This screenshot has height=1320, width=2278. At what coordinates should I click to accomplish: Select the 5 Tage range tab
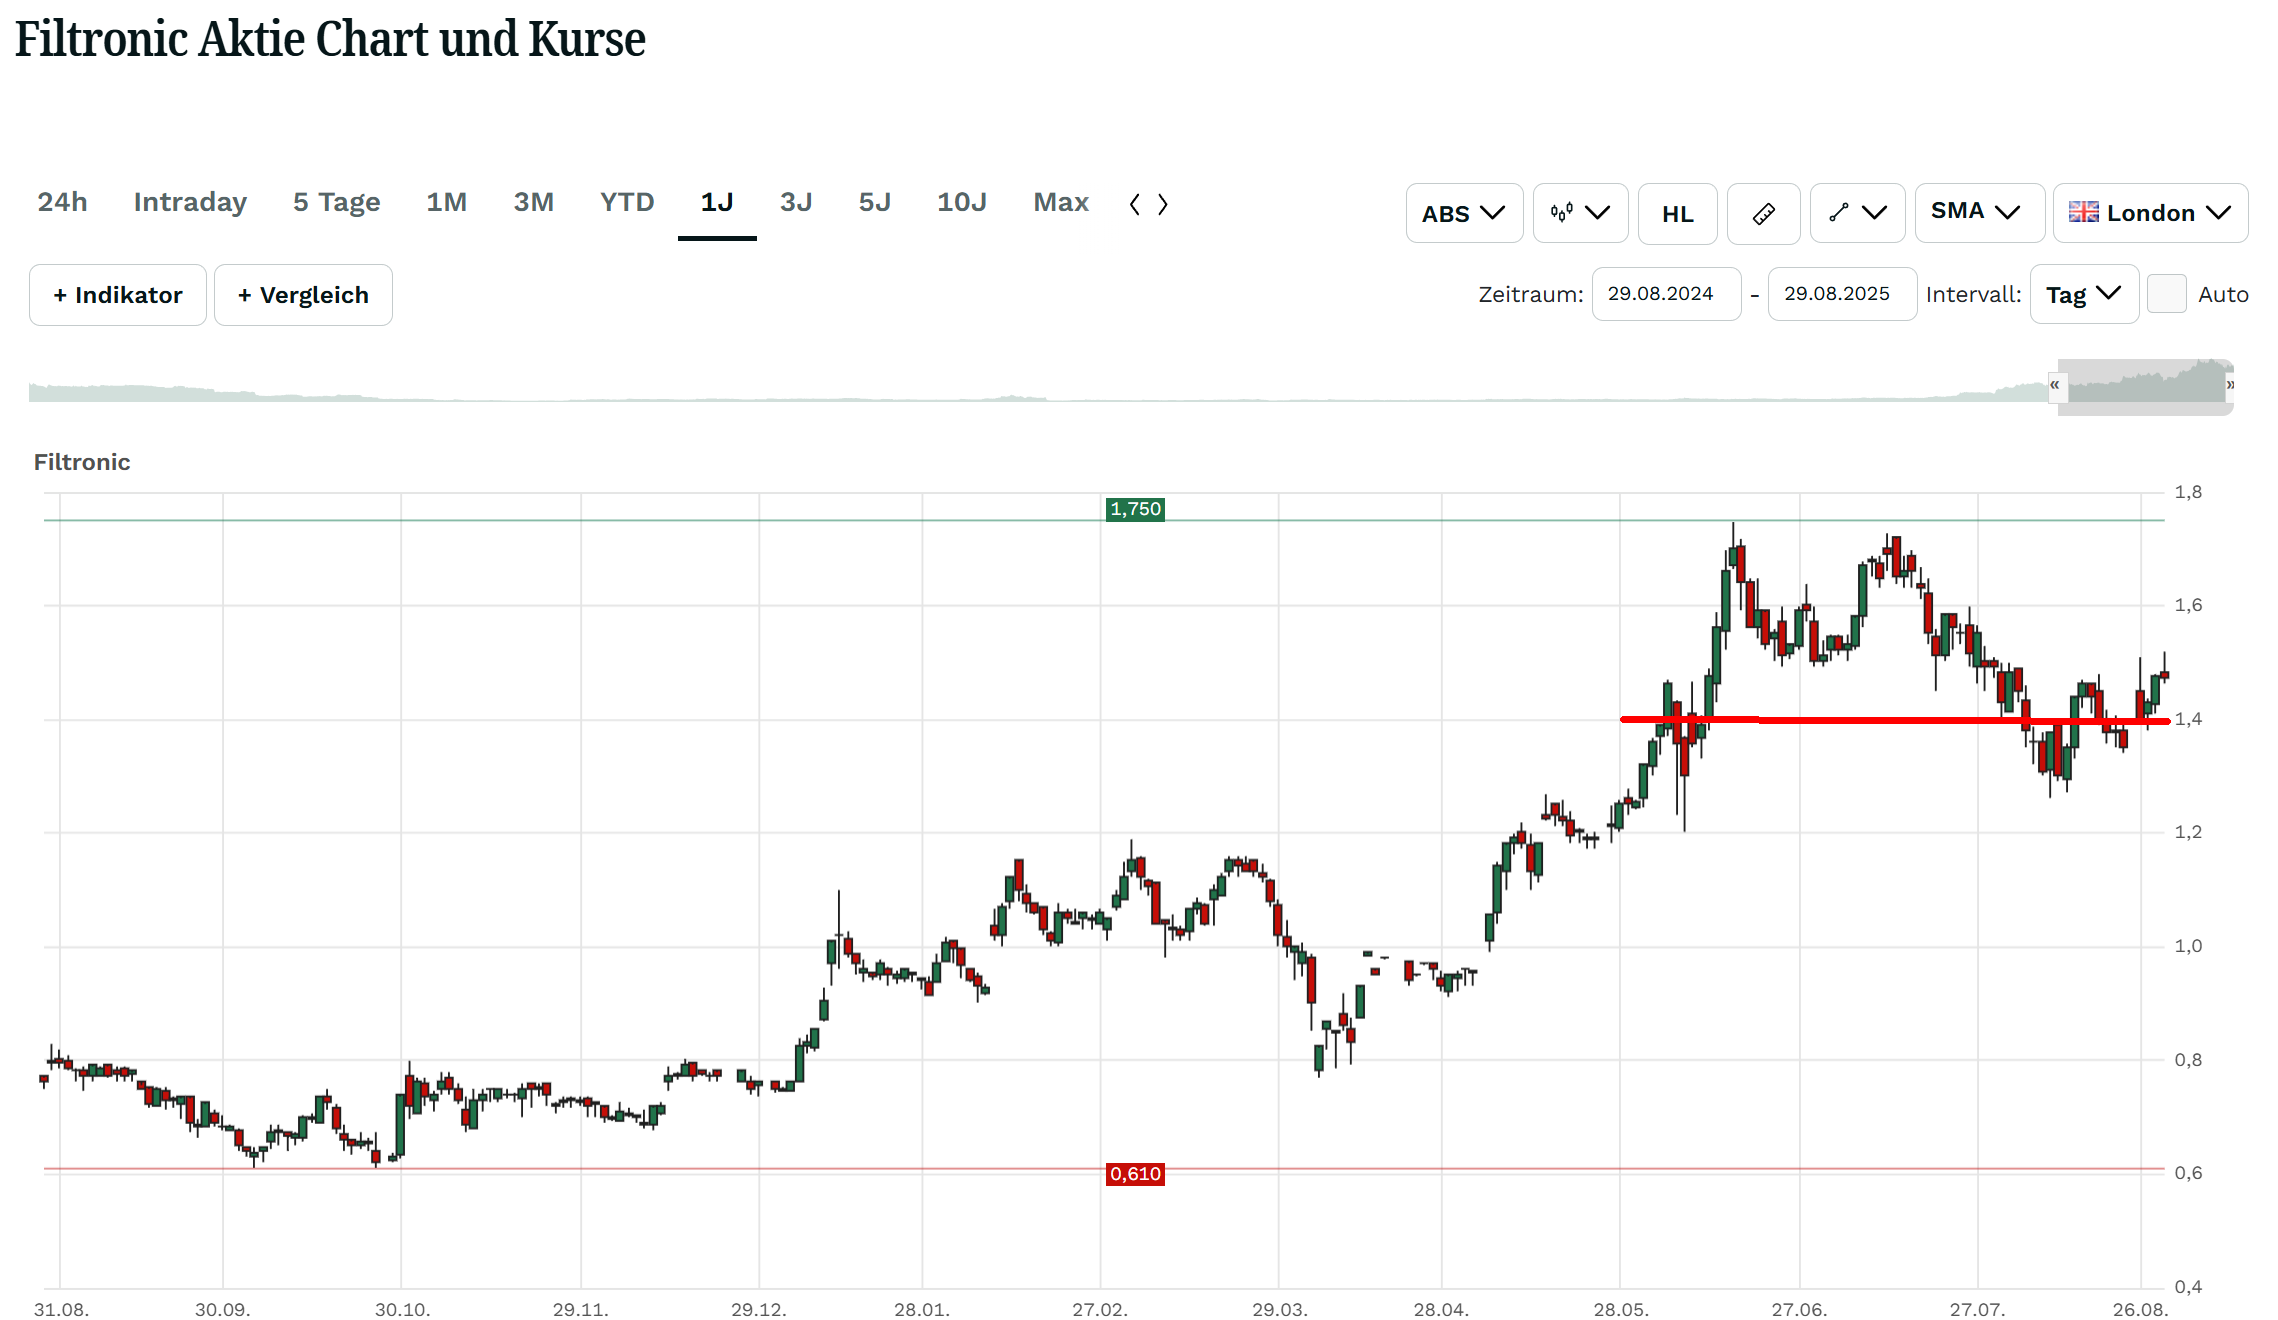click(x=336, y=202)
